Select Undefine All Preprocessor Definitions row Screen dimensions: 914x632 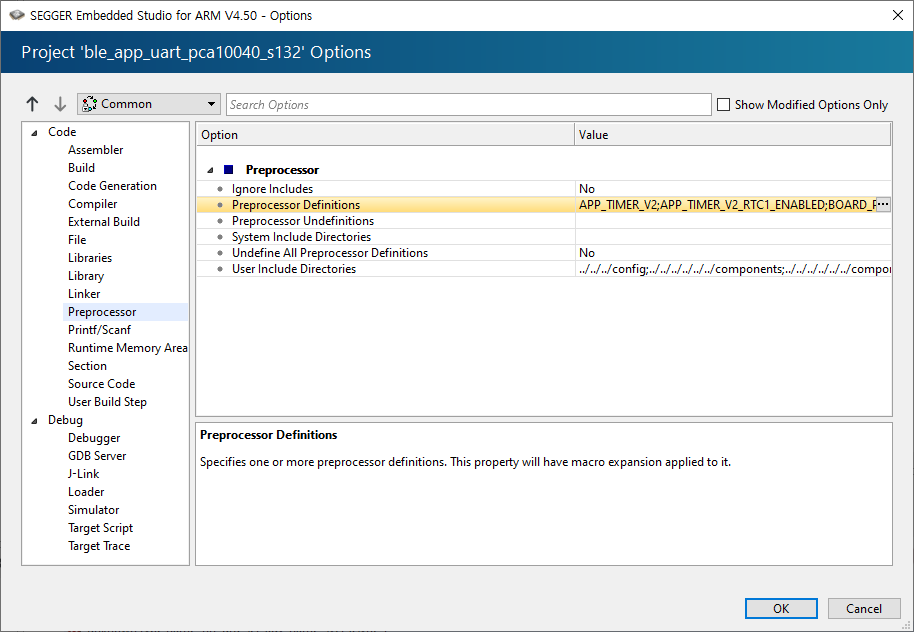tap(543, 253)
